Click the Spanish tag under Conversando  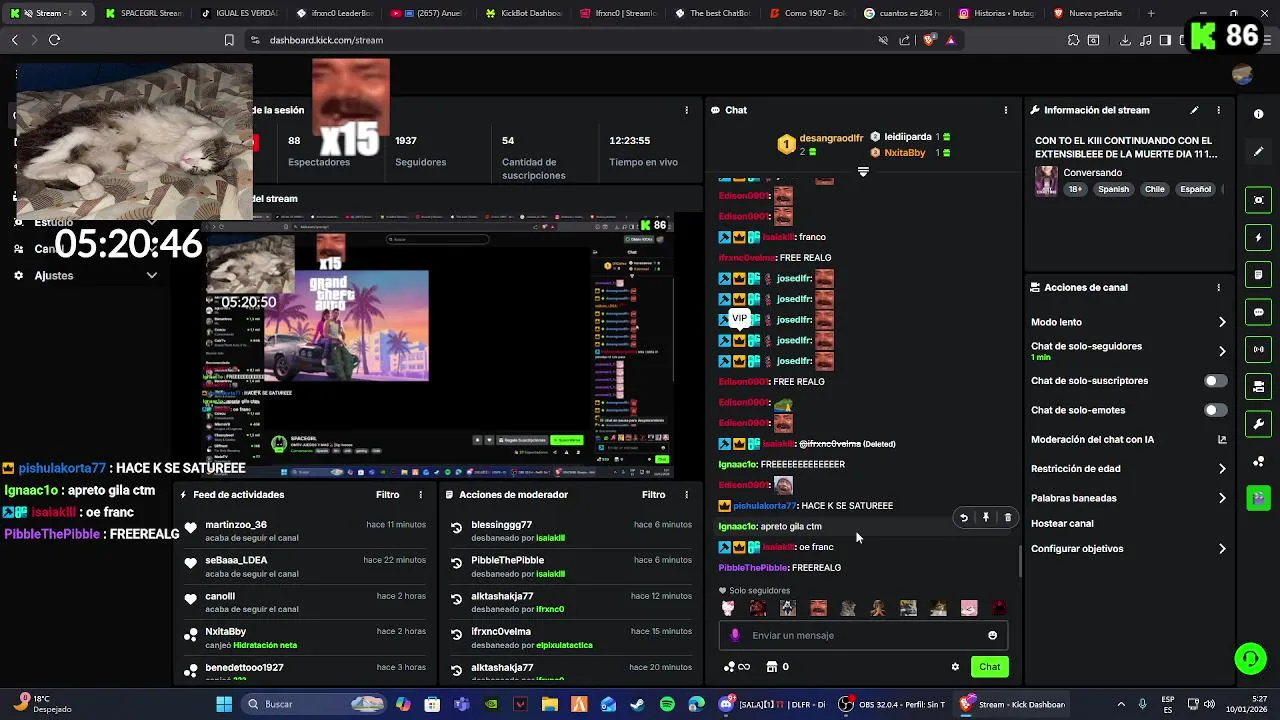(1113, 189)
